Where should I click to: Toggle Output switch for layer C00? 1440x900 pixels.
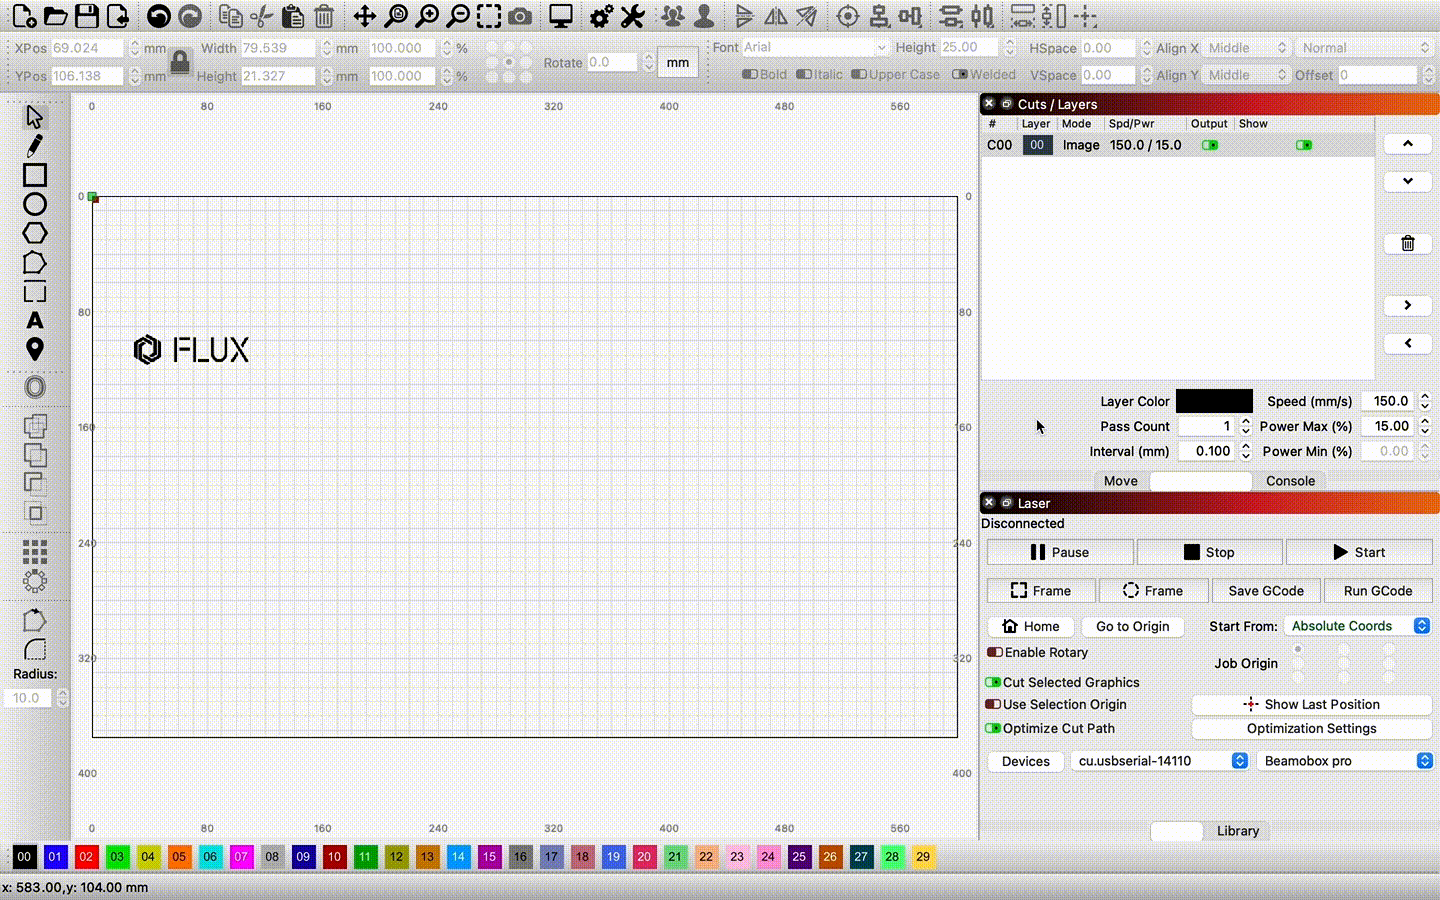click(1210, 145)
